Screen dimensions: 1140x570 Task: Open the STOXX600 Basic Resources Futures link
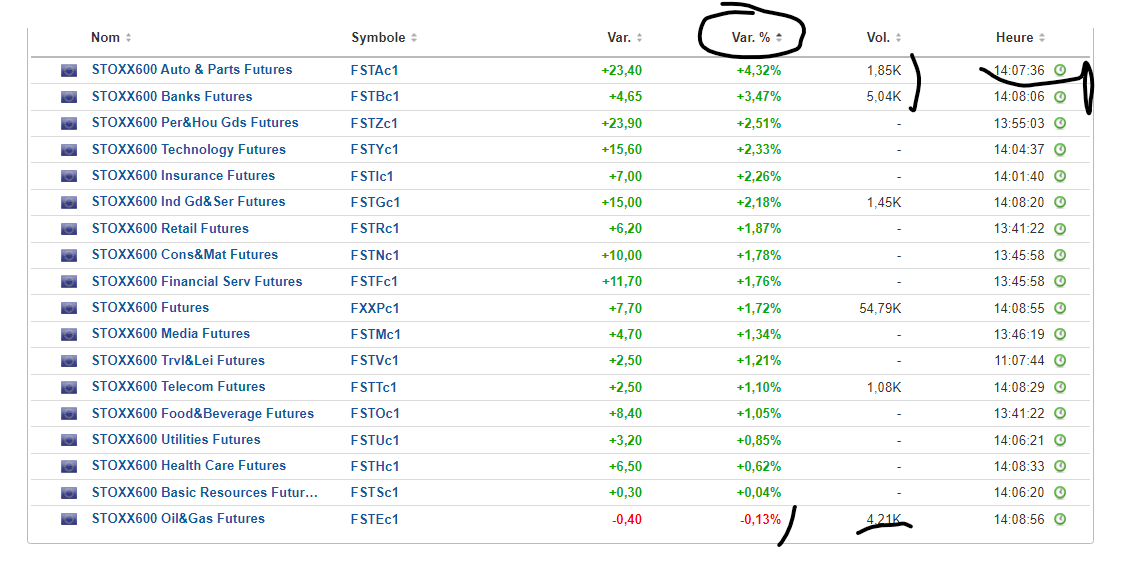pos(204,493)
